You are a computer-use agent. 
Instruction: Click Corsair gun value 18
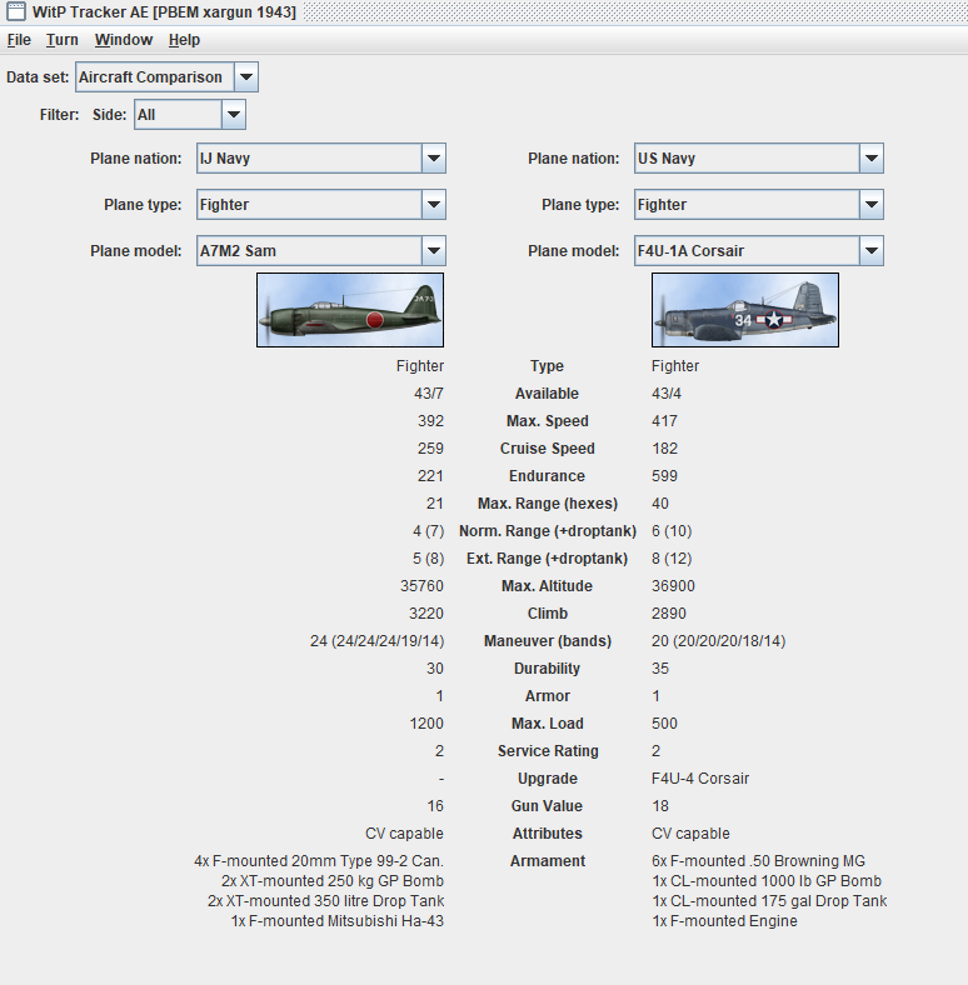(x=660, y=806)
